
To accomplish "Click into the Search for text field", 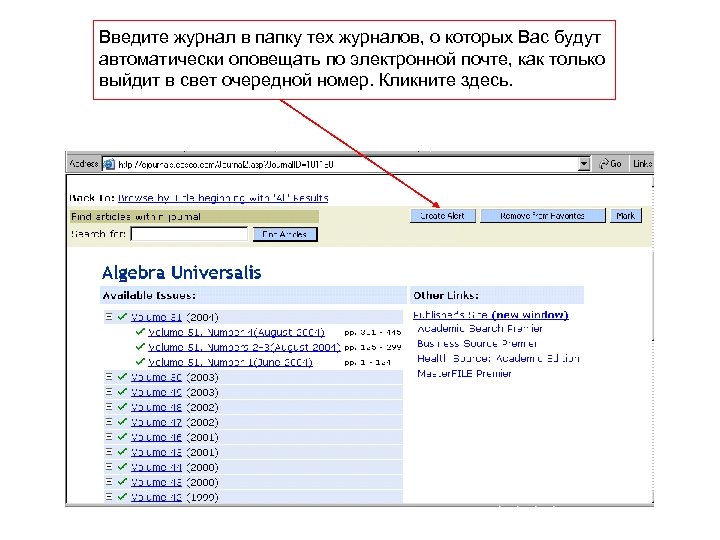I will coord(190,234).
